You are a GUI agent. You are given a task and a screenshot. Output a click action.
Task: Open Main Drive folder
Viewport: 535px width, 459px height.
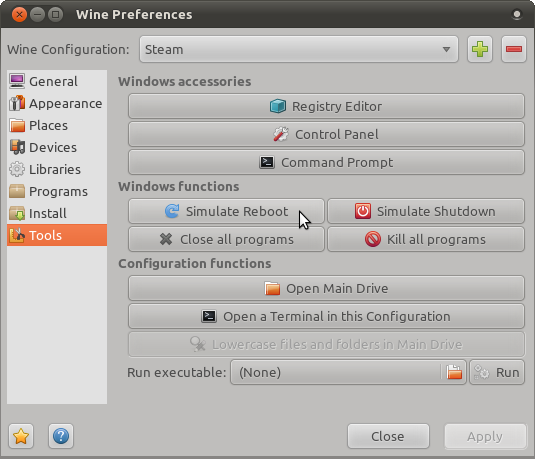pos(326,288)
